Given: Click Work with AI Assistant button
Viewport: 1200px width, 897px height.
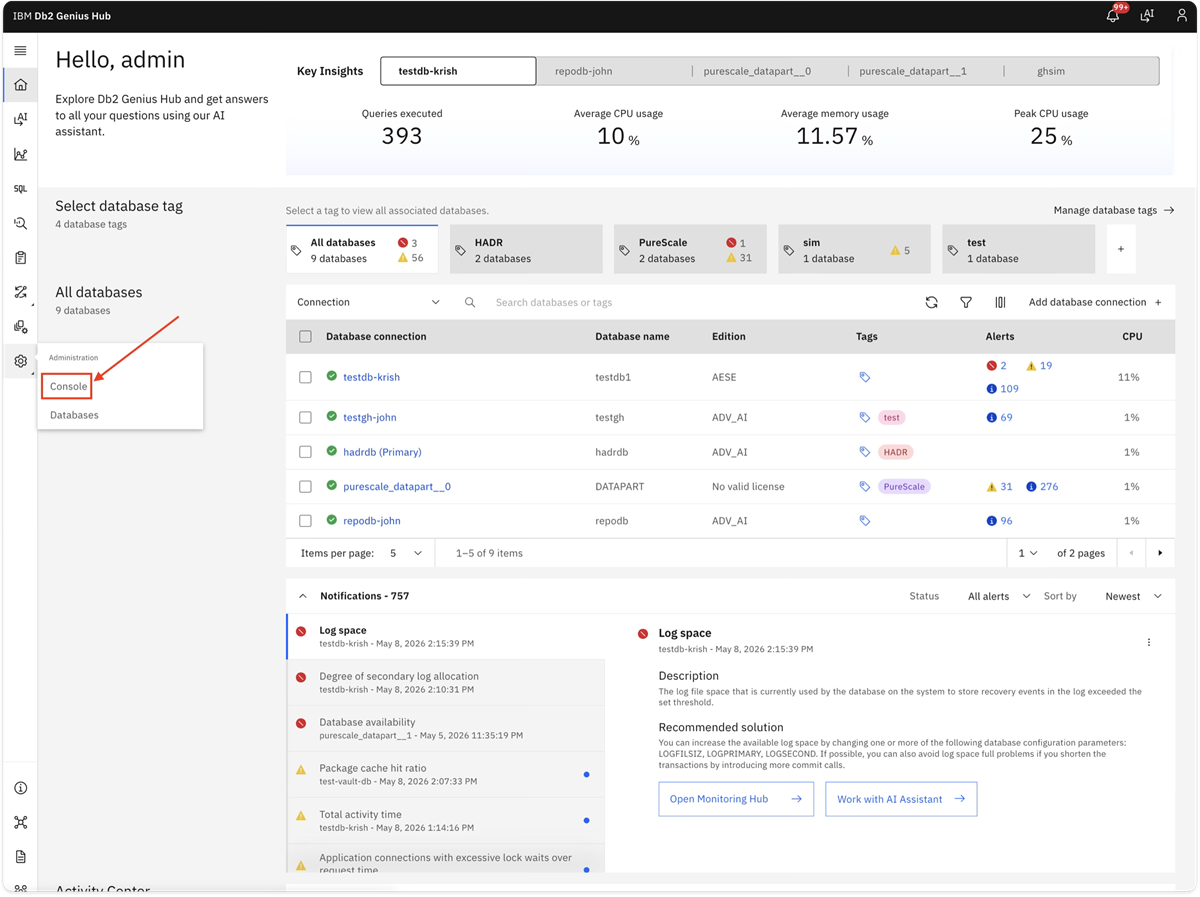Looking at the screenshot, I should click(x=901, y=799).
